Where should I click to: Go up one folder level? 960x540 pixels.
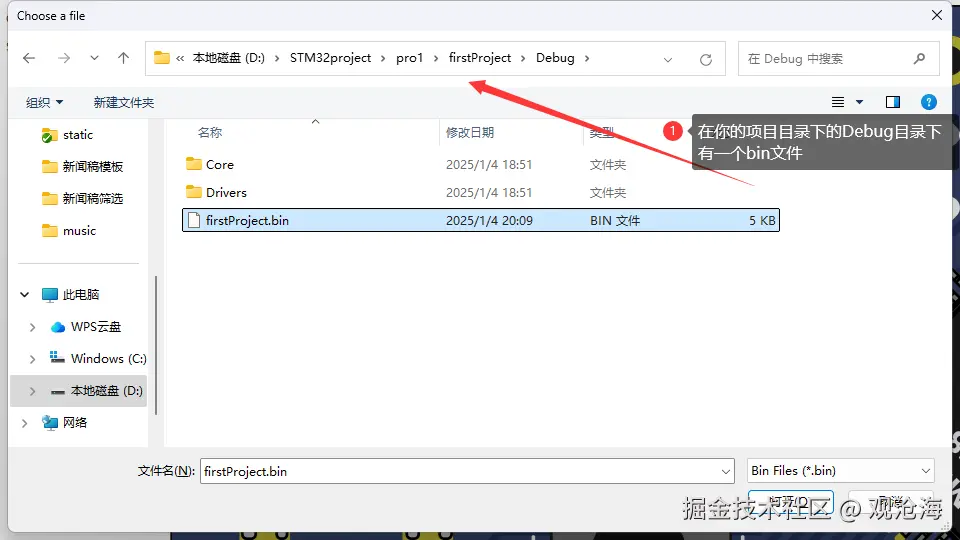point(123,58)
